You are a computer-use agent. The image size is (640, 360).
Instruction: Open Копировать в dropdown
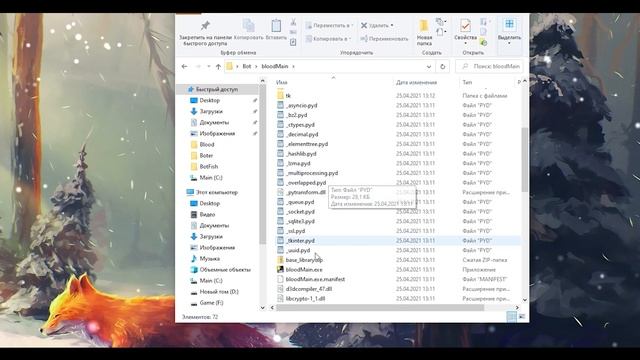[x=329, y=39]
